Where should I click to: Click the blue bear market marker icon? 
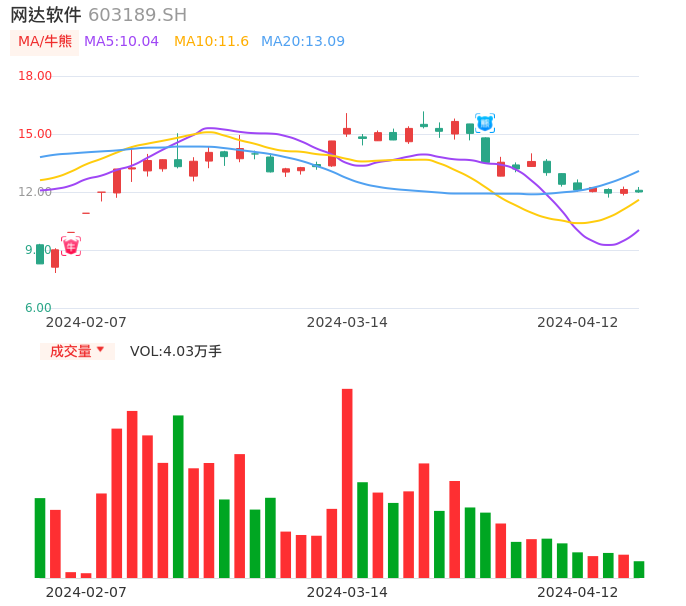pyautogui.click(x=485, y=123)
